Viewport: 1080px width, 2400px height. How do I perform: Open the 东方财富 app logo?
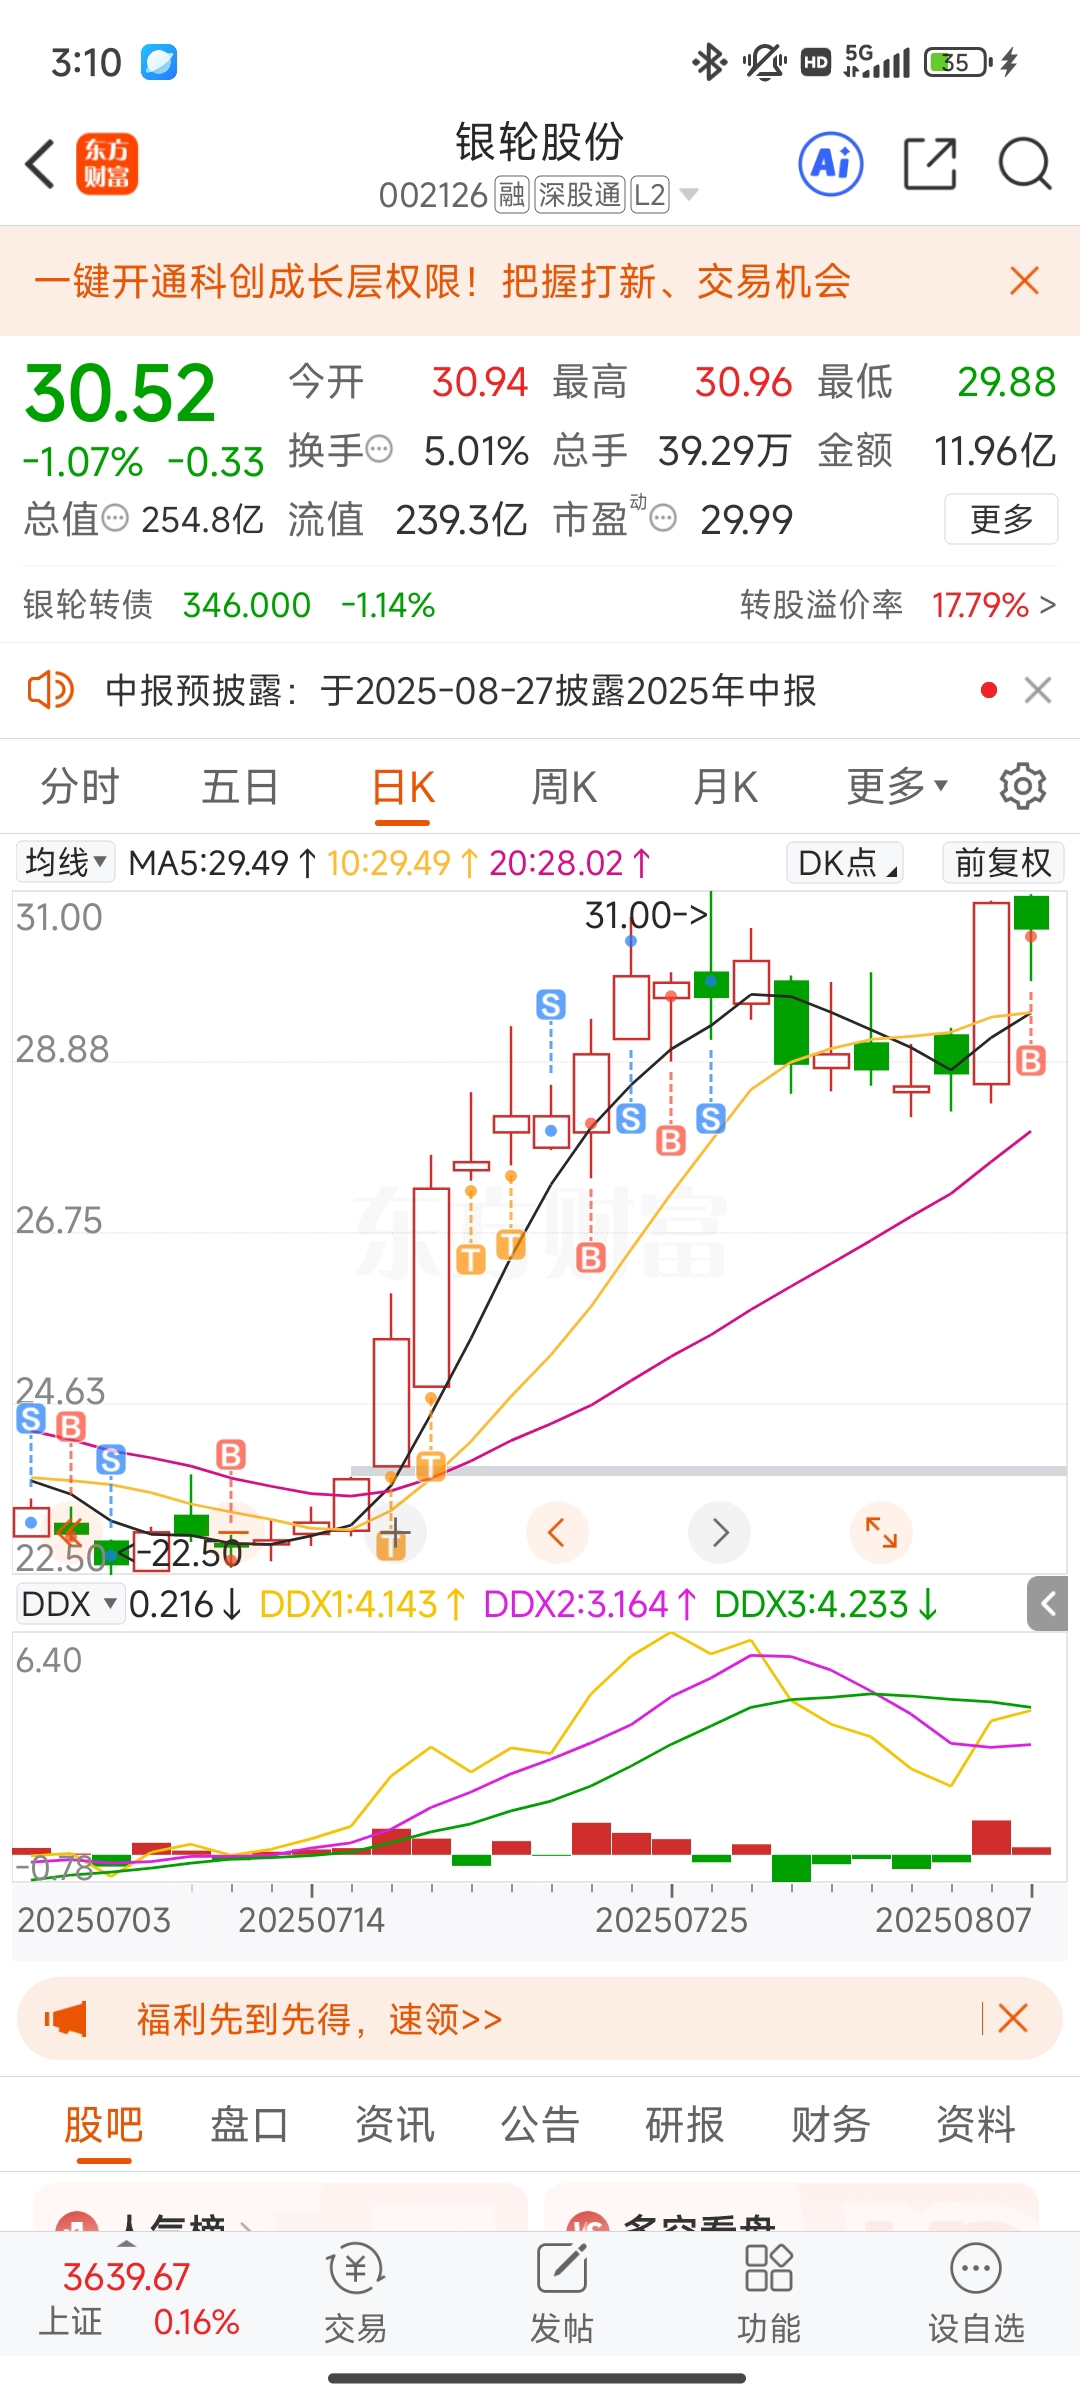coord(107,164)
